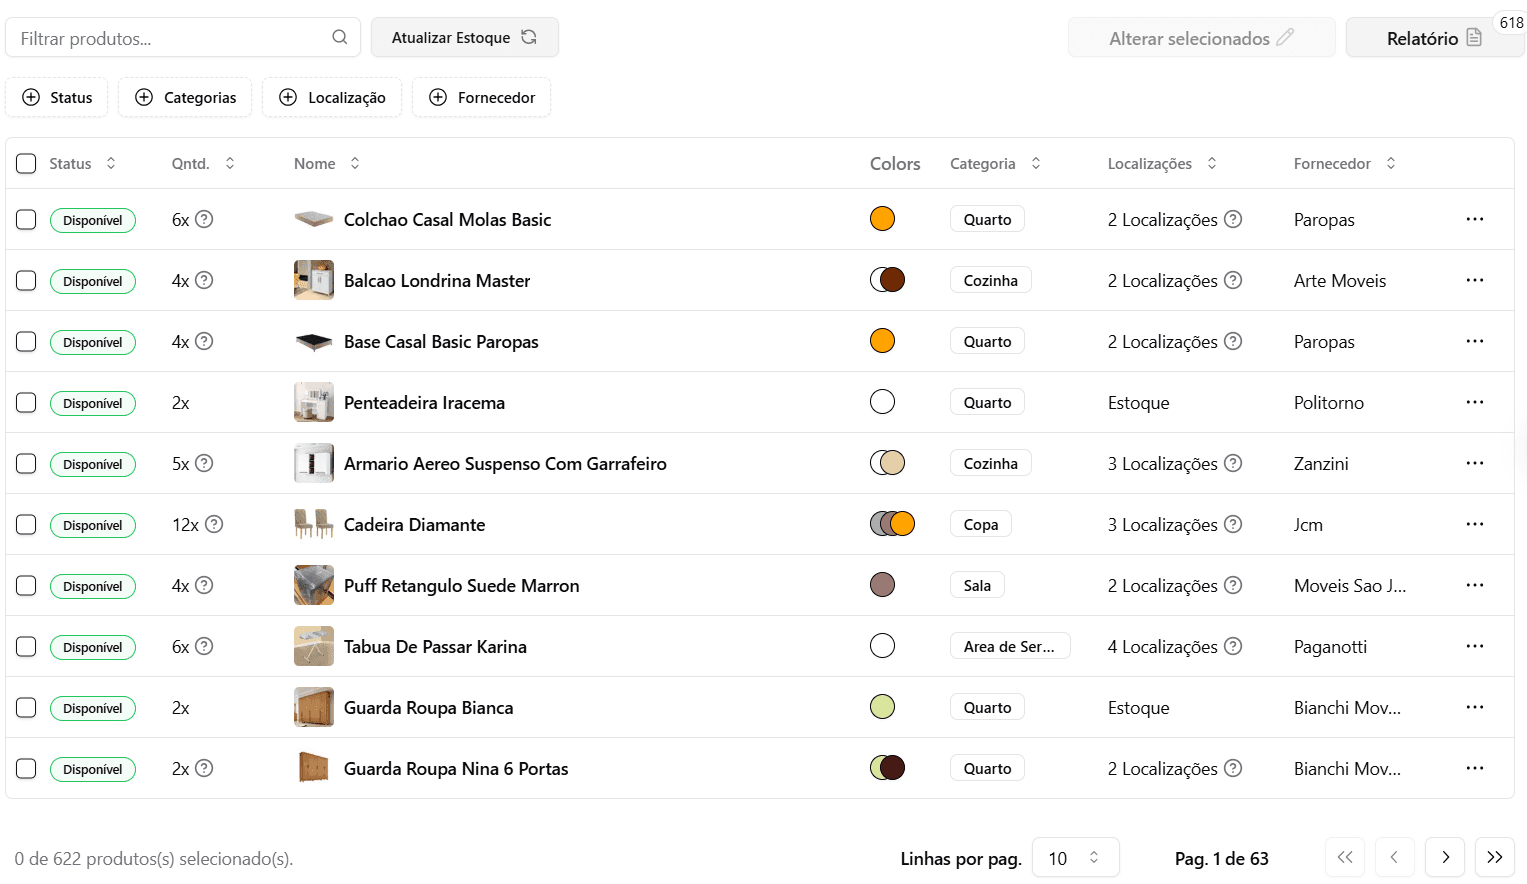
Task: Open the Linhas por pag. dropdown
Action: click(1075, 858)
